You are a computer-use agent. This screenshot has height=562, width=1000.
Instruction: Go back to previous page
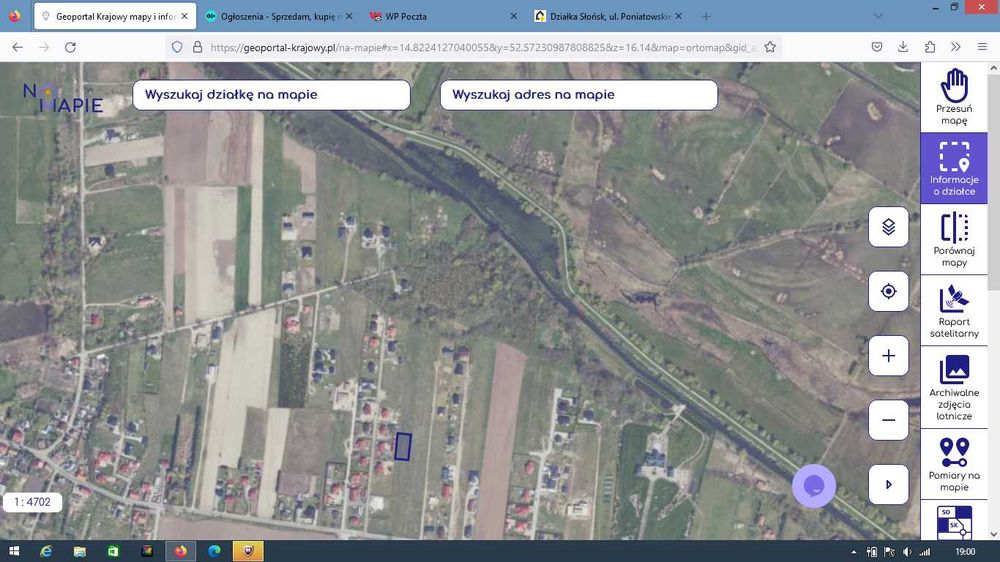coord(17,47)
